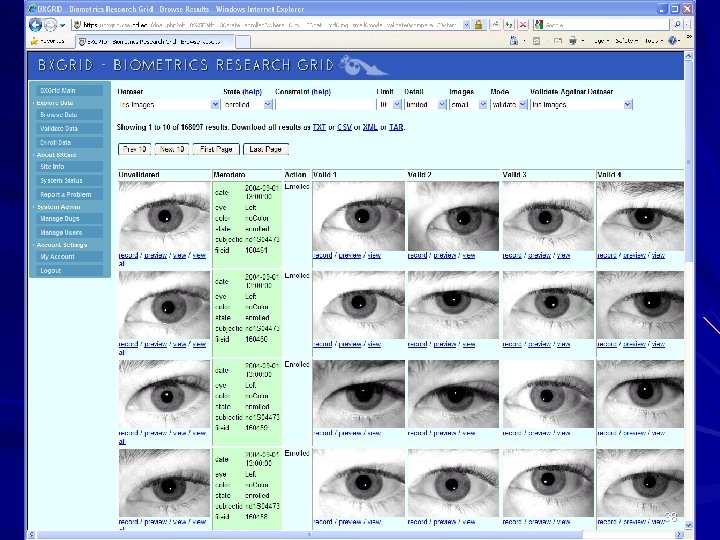Click Report a Problem in sidebar
This screenshot has width=720, height=540.
click(x=69, y=194)
